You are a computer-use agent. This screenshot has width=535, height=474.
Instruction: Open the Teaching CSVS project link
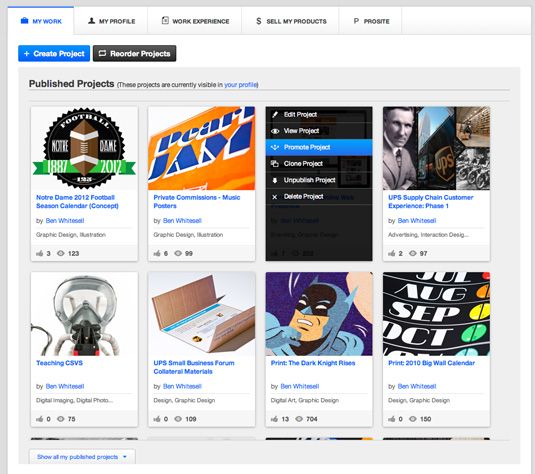59,363
